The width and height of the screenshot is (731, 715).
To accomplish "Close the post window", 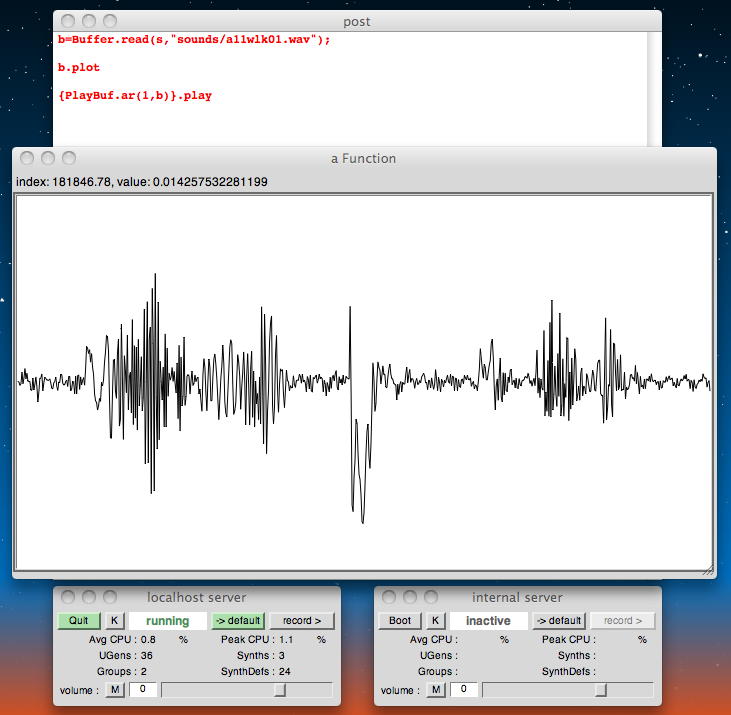I will coord(68,21).
